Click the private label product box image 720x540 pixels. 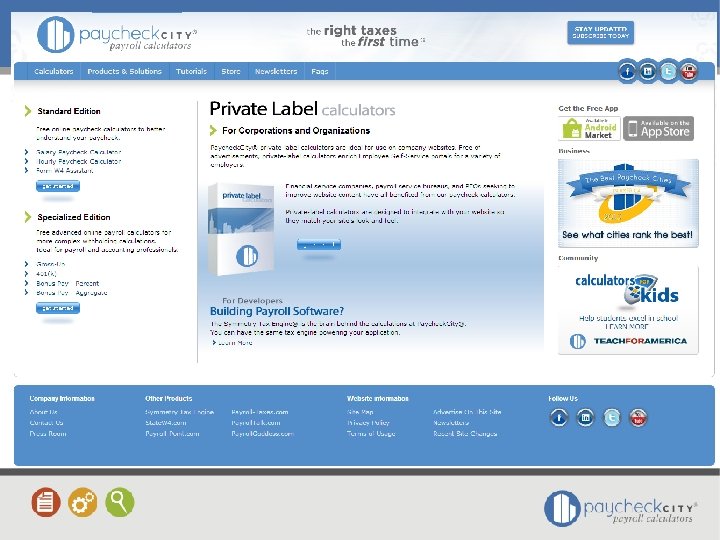pyautogui.click(x=241, y=229)
